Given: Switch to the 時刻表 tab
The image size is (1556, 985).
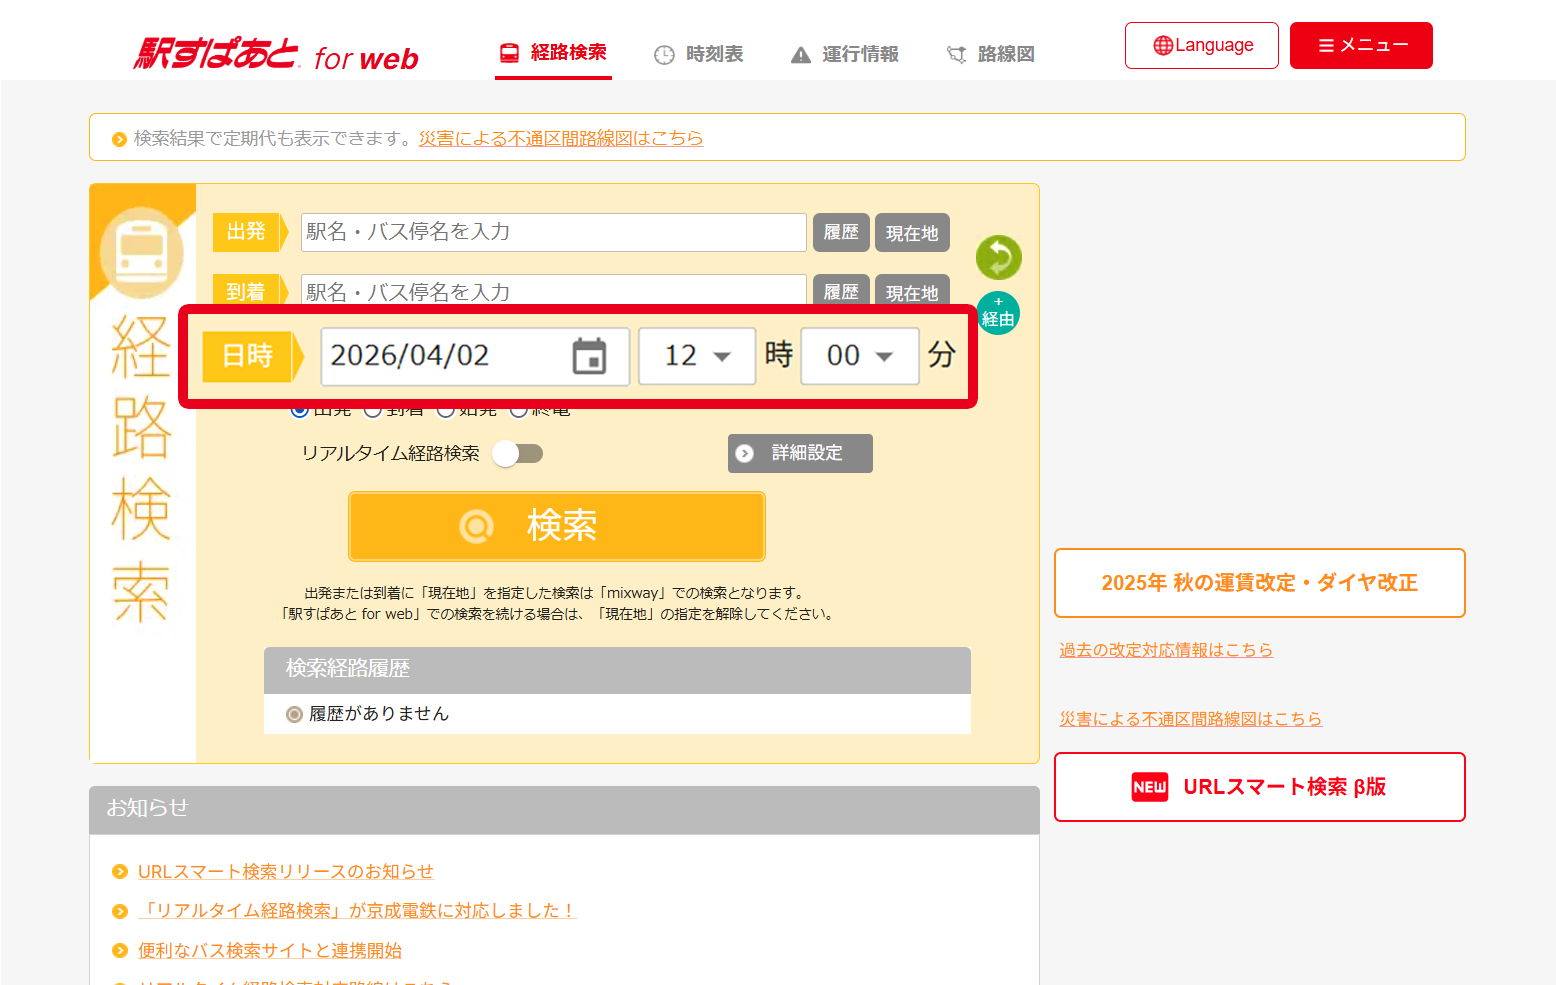Looking at the screenshot, I should click(x=698, y=54).
